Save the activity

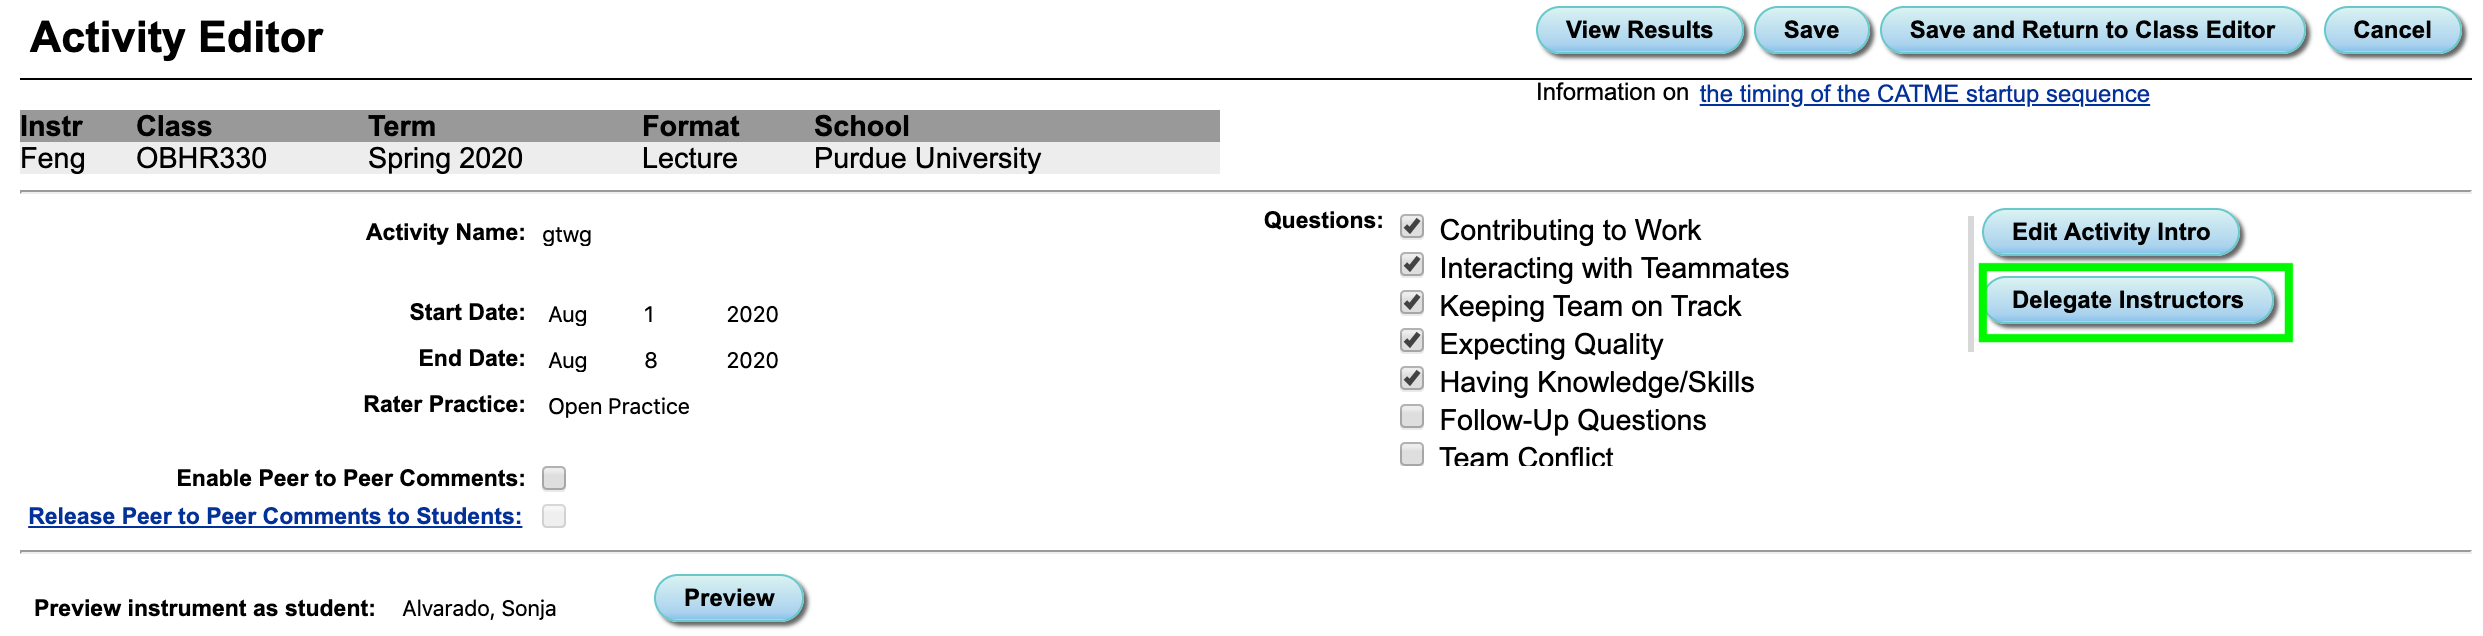tap(1812, 30)
